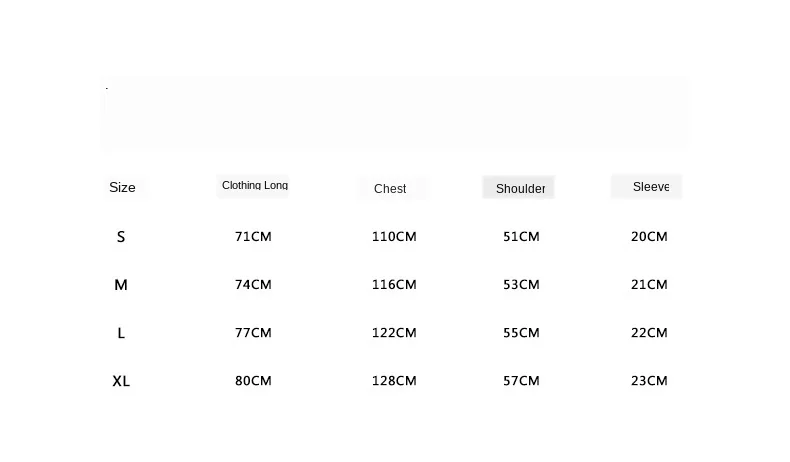This screenshot has height=462, width=790.
Task: Click the 55CM shoulder measurement
Action: point(521,333)
